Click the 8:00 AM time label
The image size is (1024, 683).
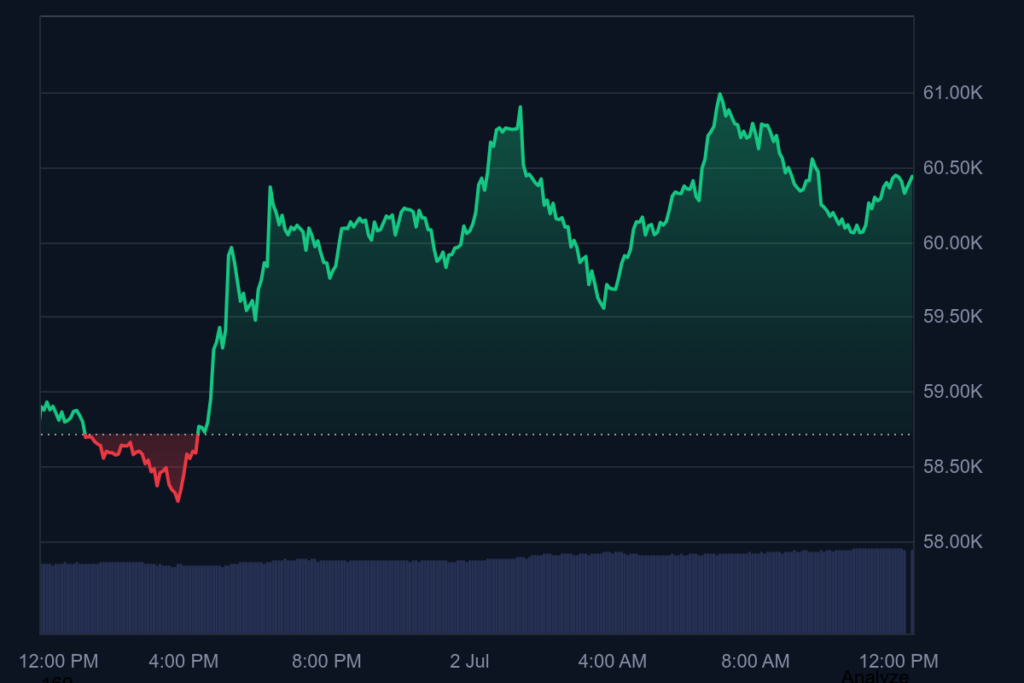(756, 661)
